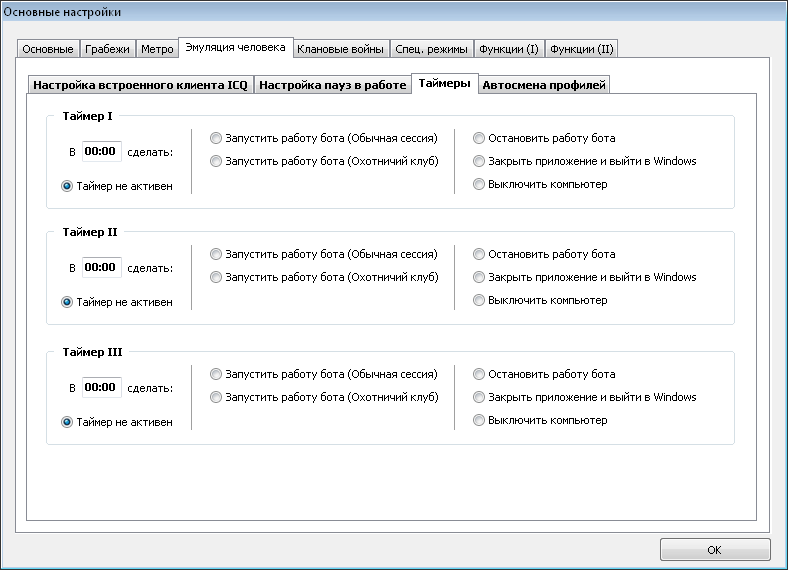The image size is (788, 570).
Task: Select the Таймеры sub-tab
Action: pyautogui.click(x=444, y=83)
